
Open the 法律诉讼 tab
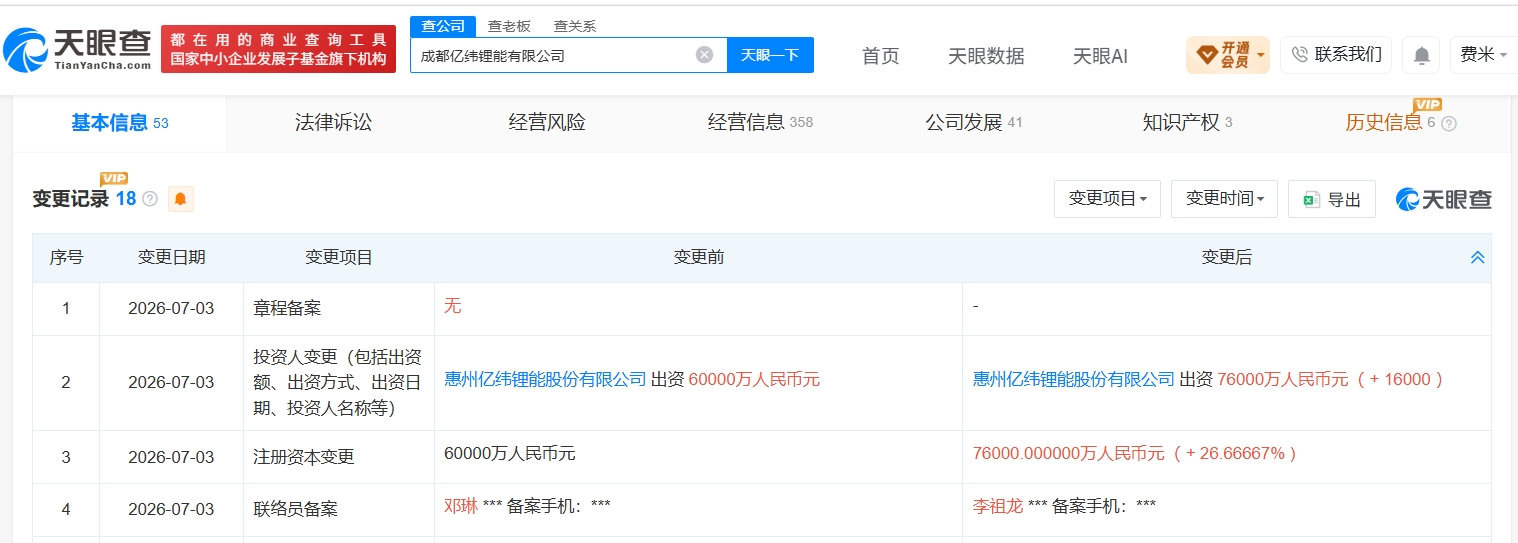pos(333,123)
